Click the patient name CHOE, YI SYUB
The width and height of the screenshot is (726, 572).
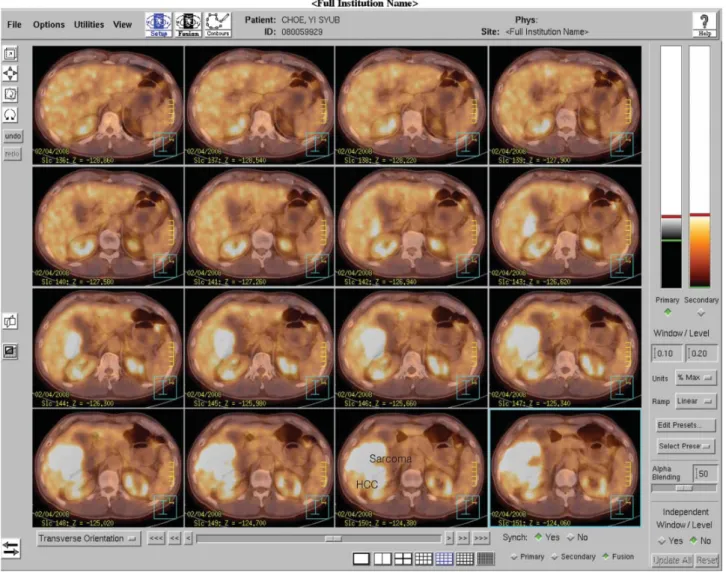pos(310,20)
